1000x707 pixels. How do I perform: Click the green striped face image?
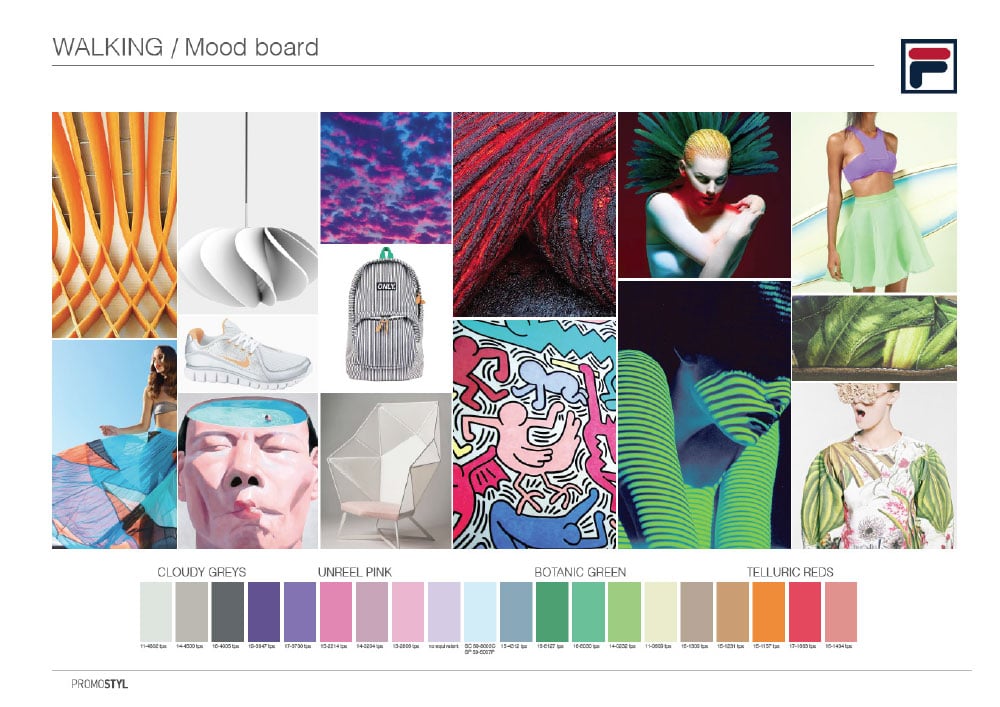tap(704, 414)
